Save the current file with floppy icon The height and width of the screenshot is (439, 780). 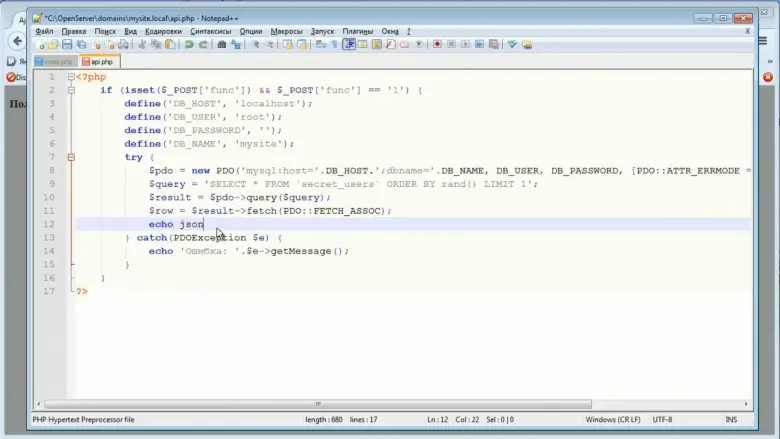pyautogui.click(x=67, y=45)
